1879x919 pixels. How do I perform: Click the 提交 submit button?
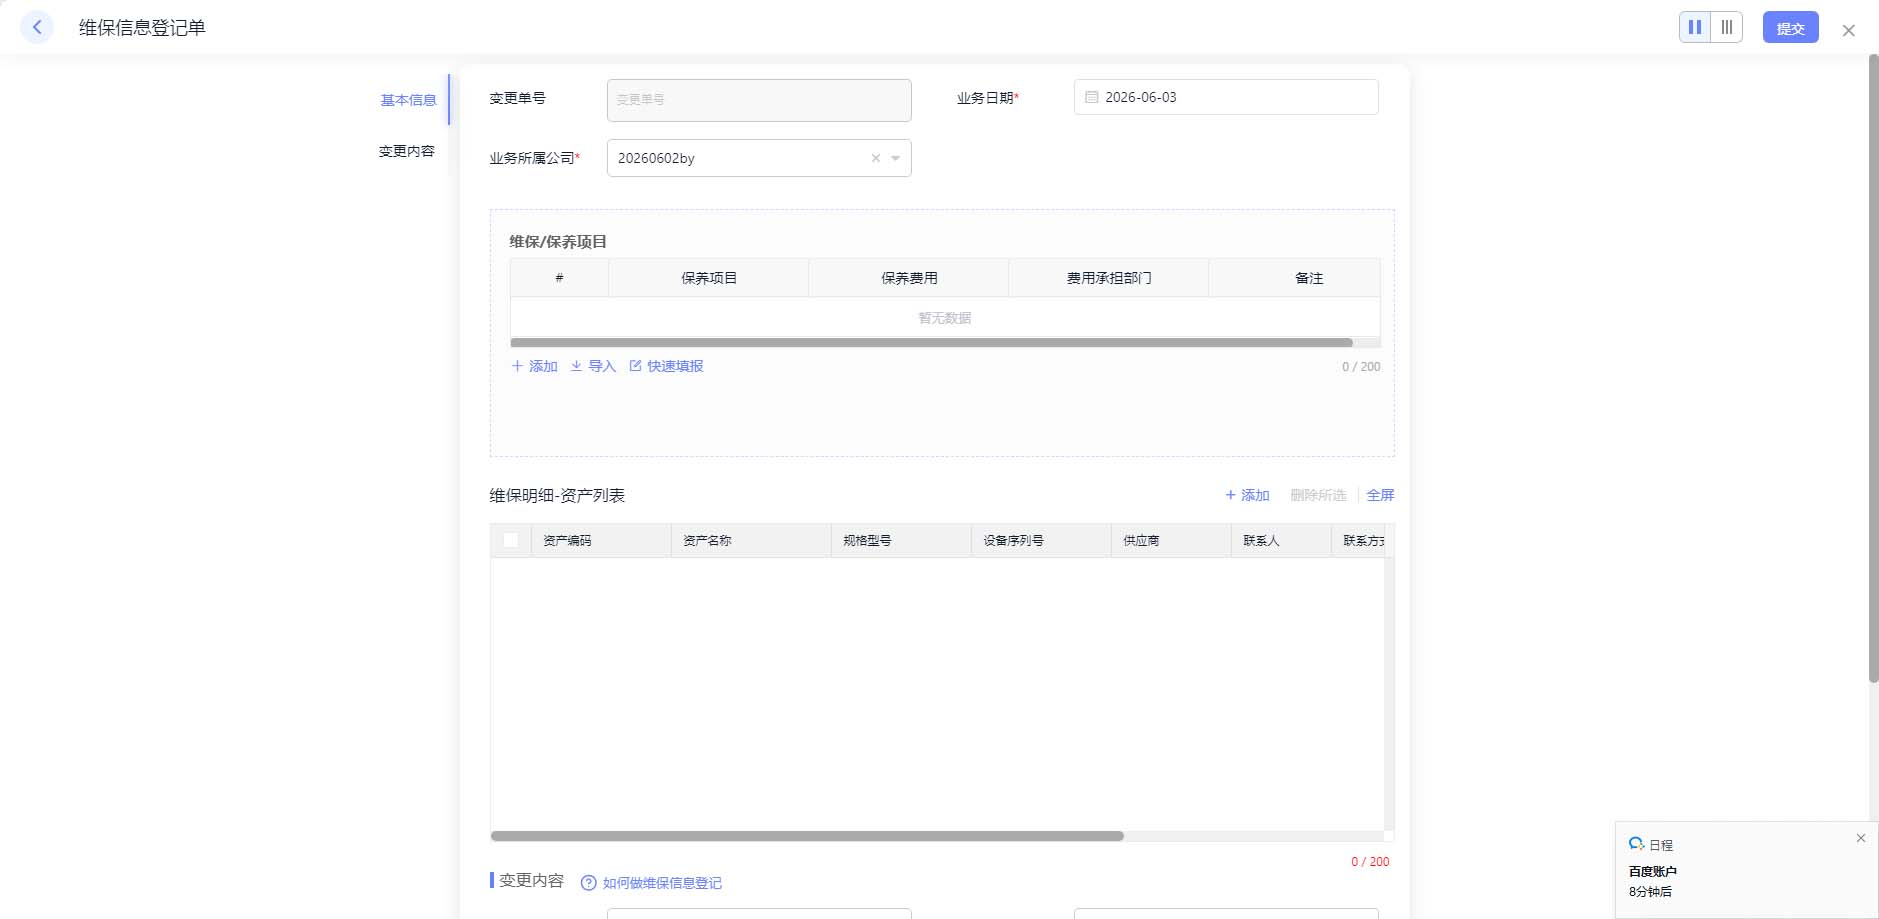[1790, 28]
